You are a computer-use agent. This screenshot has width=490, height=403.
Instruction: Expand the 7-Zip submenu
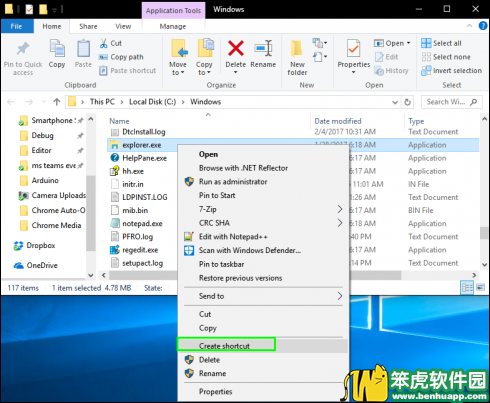263,209
